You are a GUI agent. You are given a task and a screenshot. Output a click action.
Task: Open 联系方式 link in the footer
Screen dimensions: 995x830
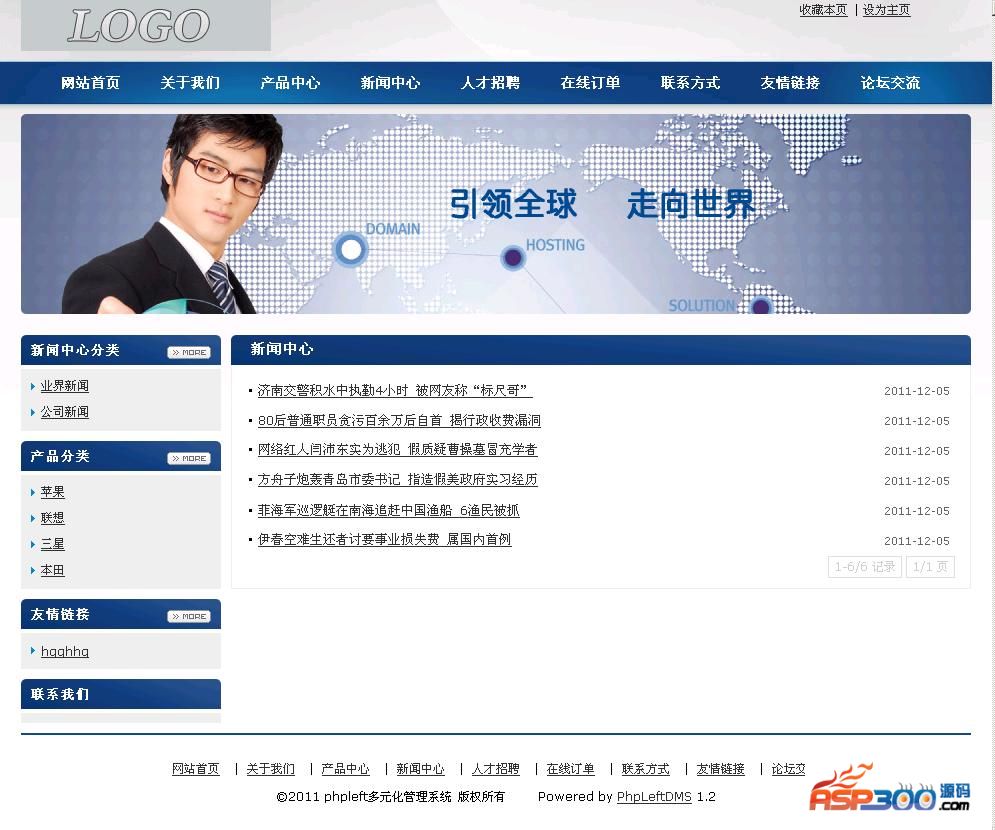point(645,769)
